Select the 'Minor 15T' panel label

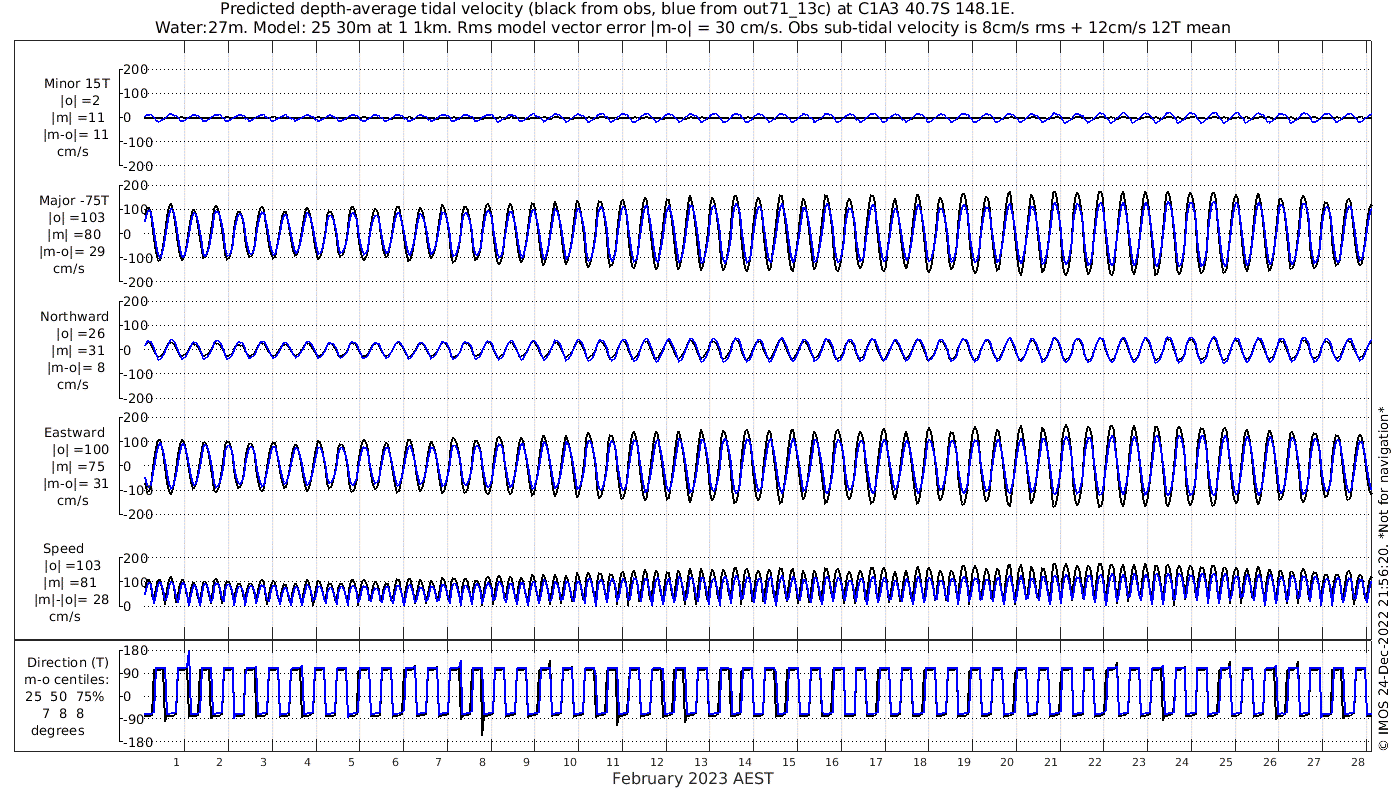tap(77, 84)
